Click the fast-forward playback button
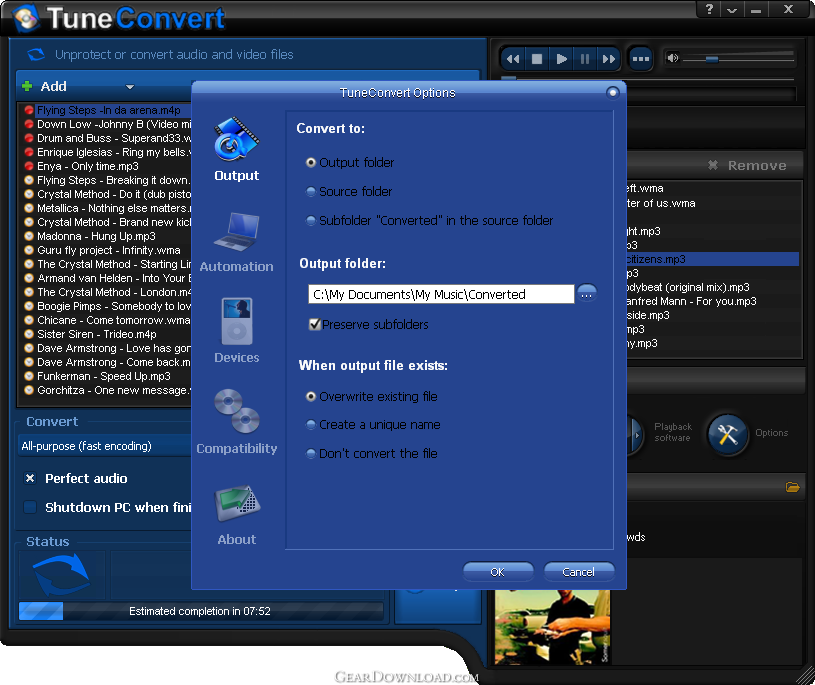 pyautogui.click(x=609, y=59)
